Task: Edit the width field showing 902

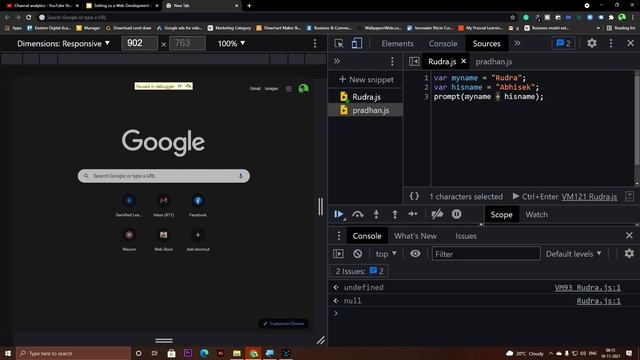Action: pyautogui.click(x=139, y=43)
